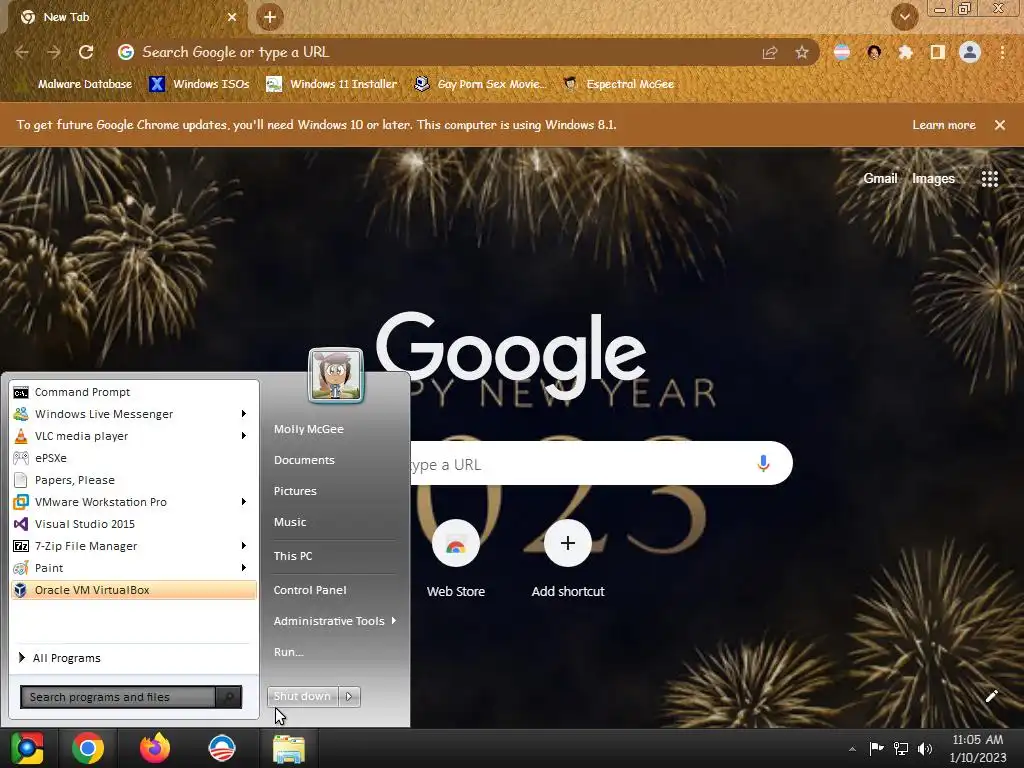Launch Oracle VM VirtualBox
Image resolution: width=1024 pixels, height=768 pixels.
coord(134,590)
